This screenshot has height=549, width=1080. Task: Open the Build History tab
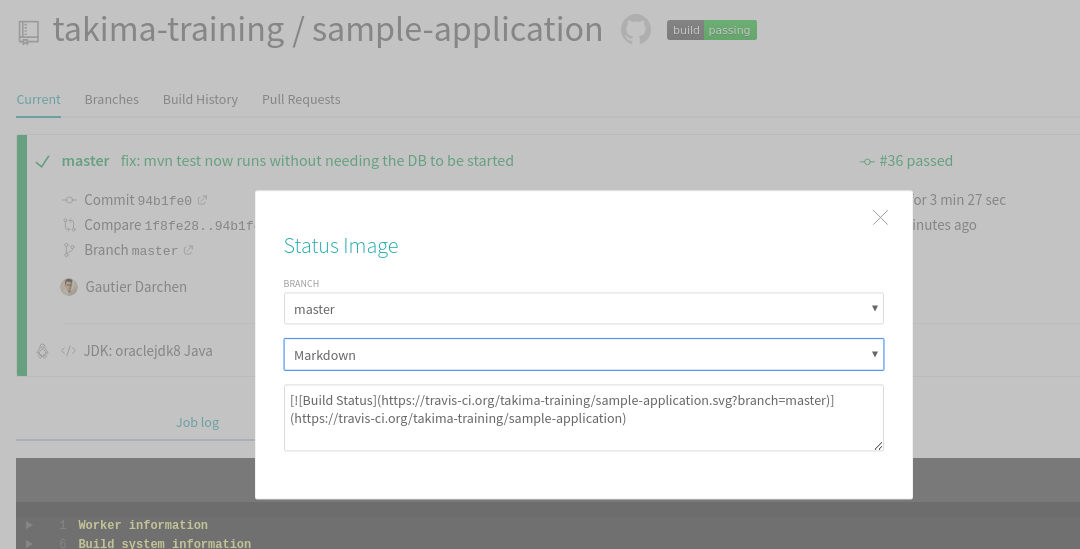tap(200, 99)
